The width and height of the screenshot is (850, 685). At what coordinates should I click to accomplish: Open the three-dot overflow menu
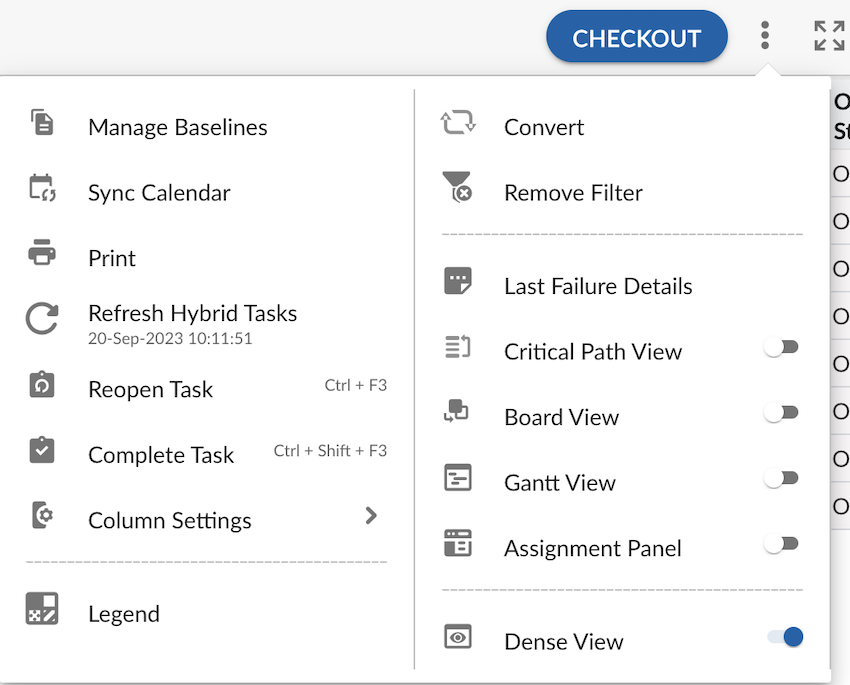(764, 36)
